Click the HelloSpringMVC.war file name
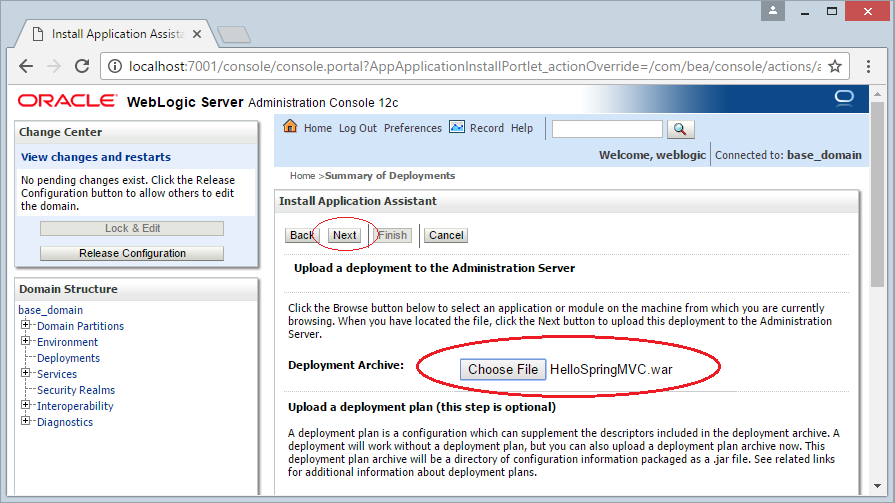Screen dimensions: 895x503 coord(611,369)
